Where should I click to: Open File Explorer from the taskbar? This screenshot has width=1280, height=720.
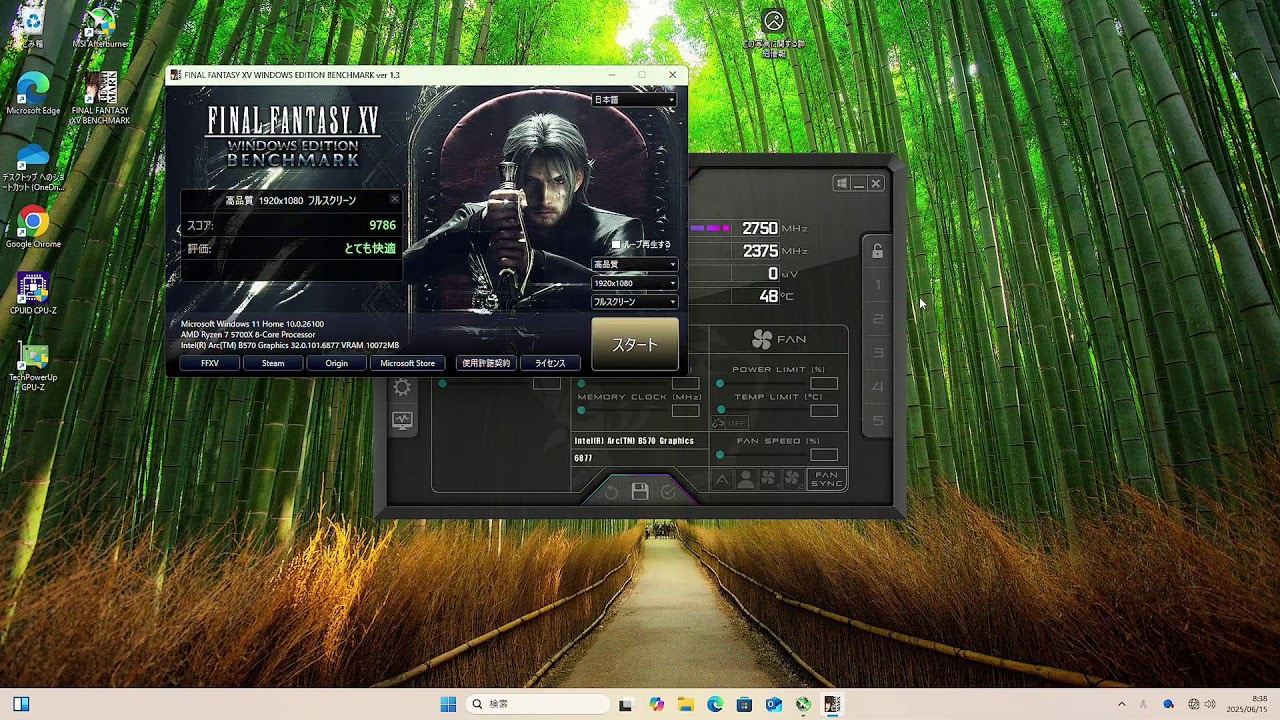685,704
